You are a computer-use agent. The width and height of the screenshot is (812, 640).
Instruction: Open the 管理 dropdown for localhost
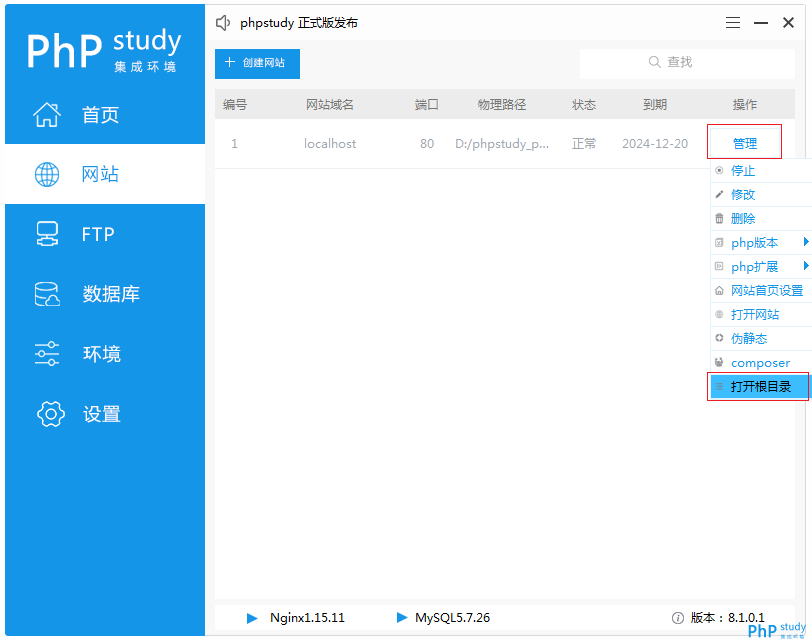point(745,143)
